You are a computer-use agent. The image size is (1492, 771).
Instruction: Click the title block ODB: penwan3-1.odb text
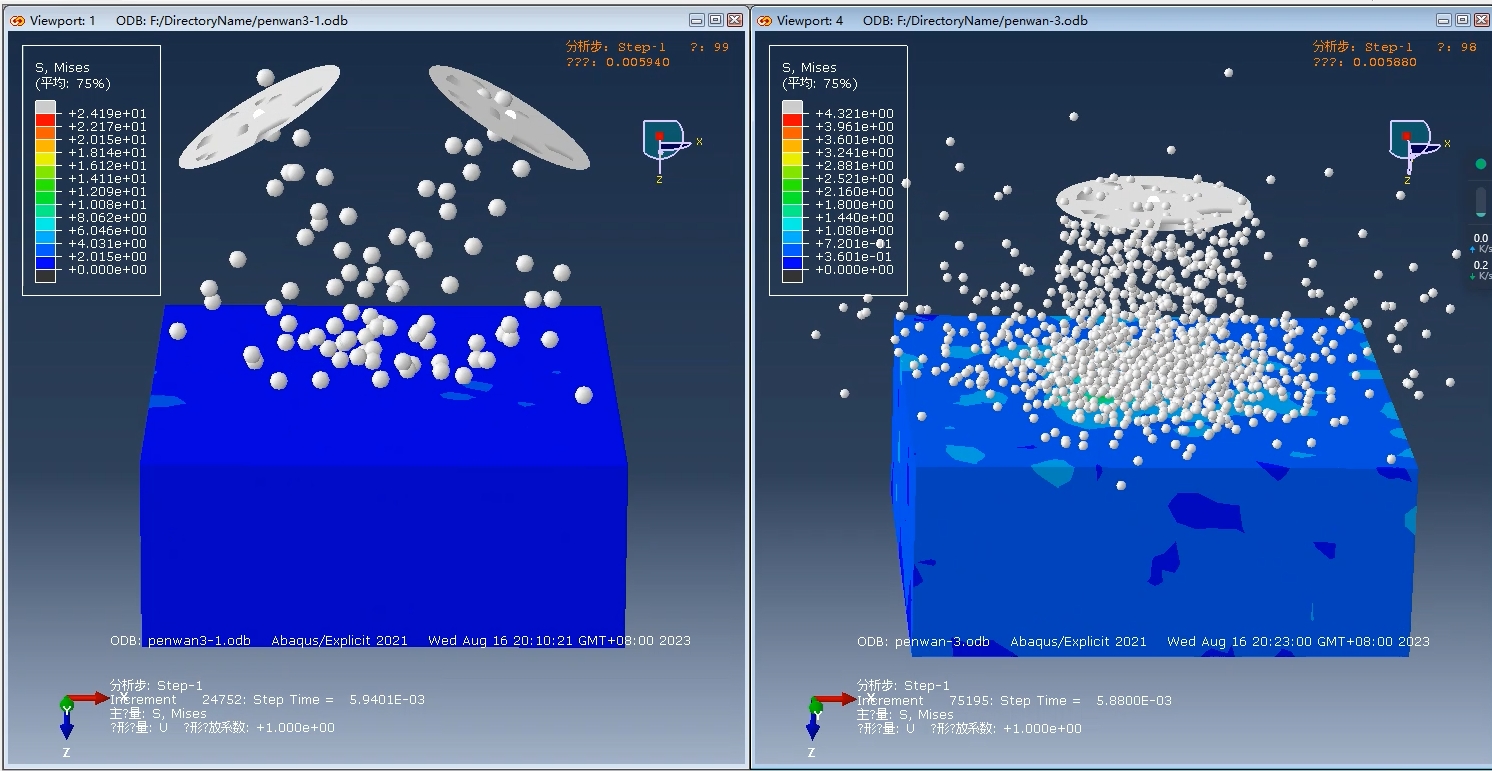(180, 640)
